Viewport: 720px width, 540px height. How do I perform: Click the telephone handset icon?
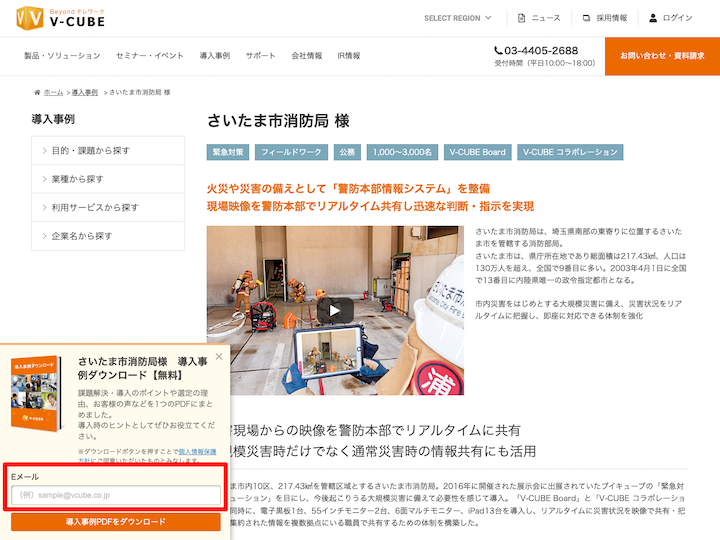coord(498,50)
